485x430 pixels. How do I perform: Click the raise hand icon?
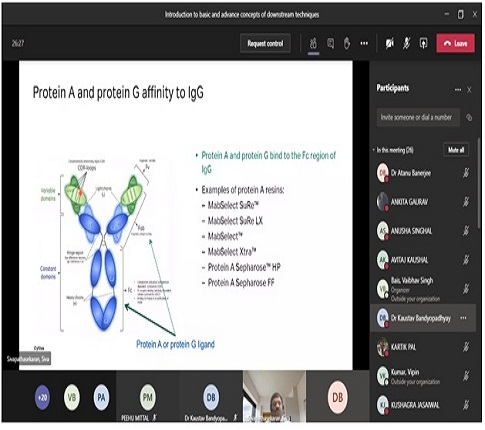coord(347,44)
